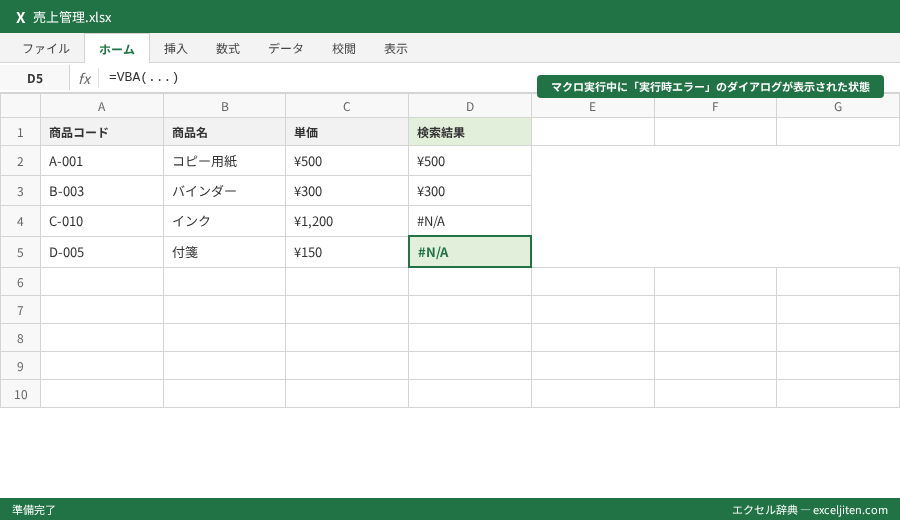The image size is (900, 520).
Task: Select the ホーム tab
Action: coord(117,49)
